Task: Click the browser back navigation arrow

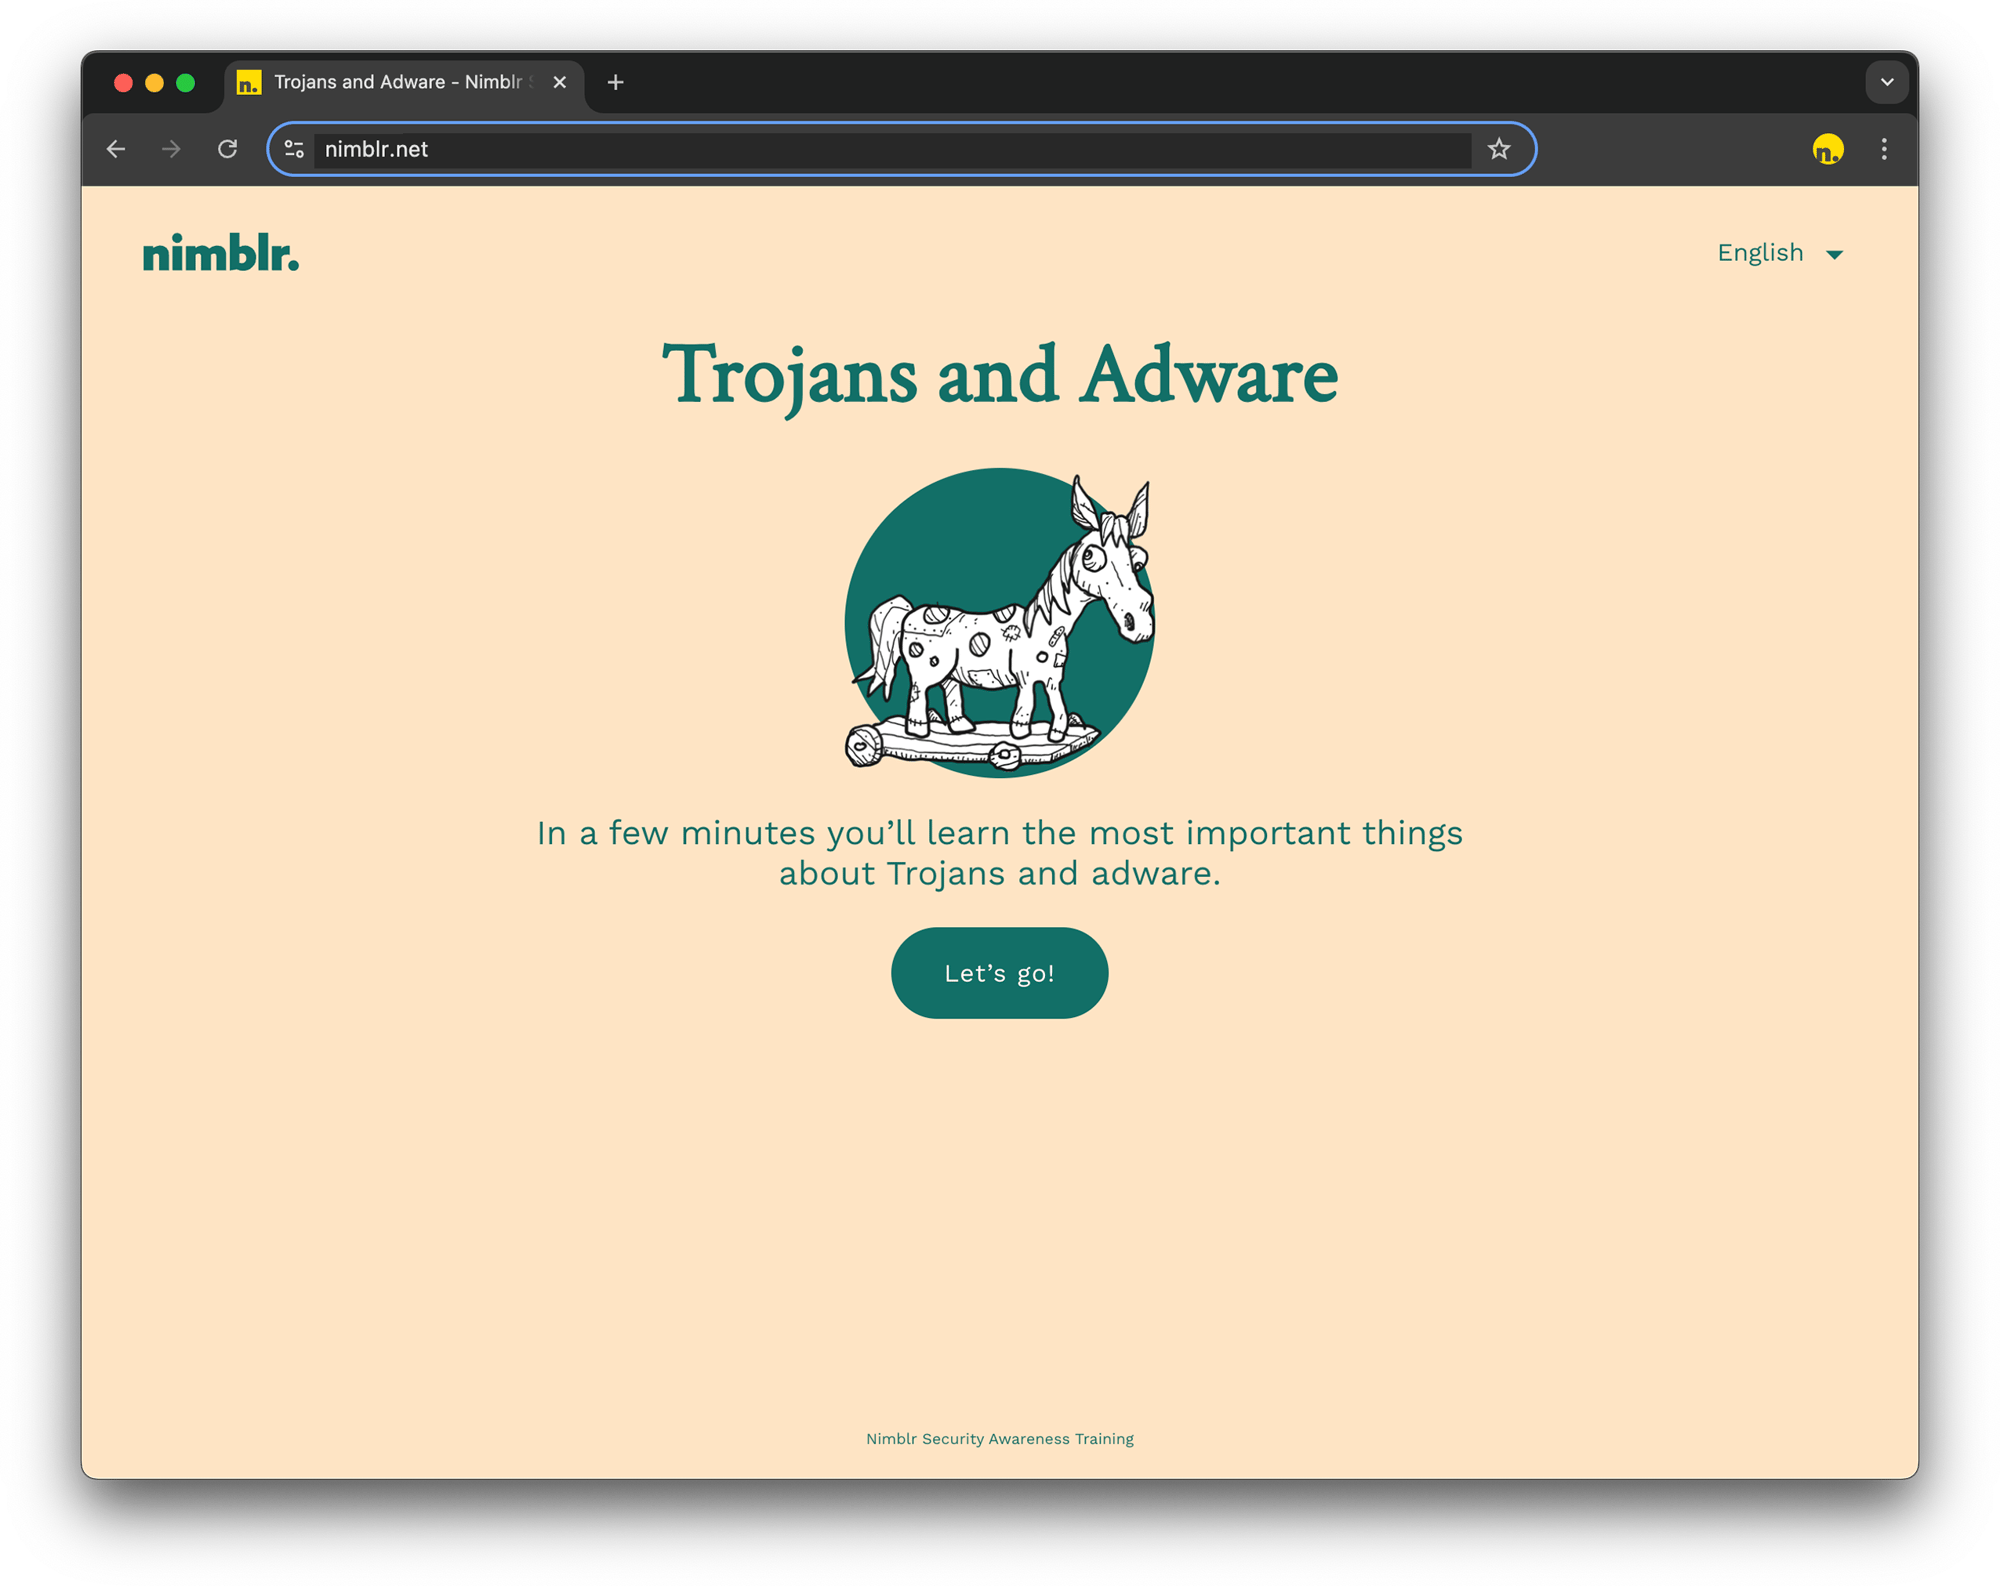Action: (x=116, y=148)
